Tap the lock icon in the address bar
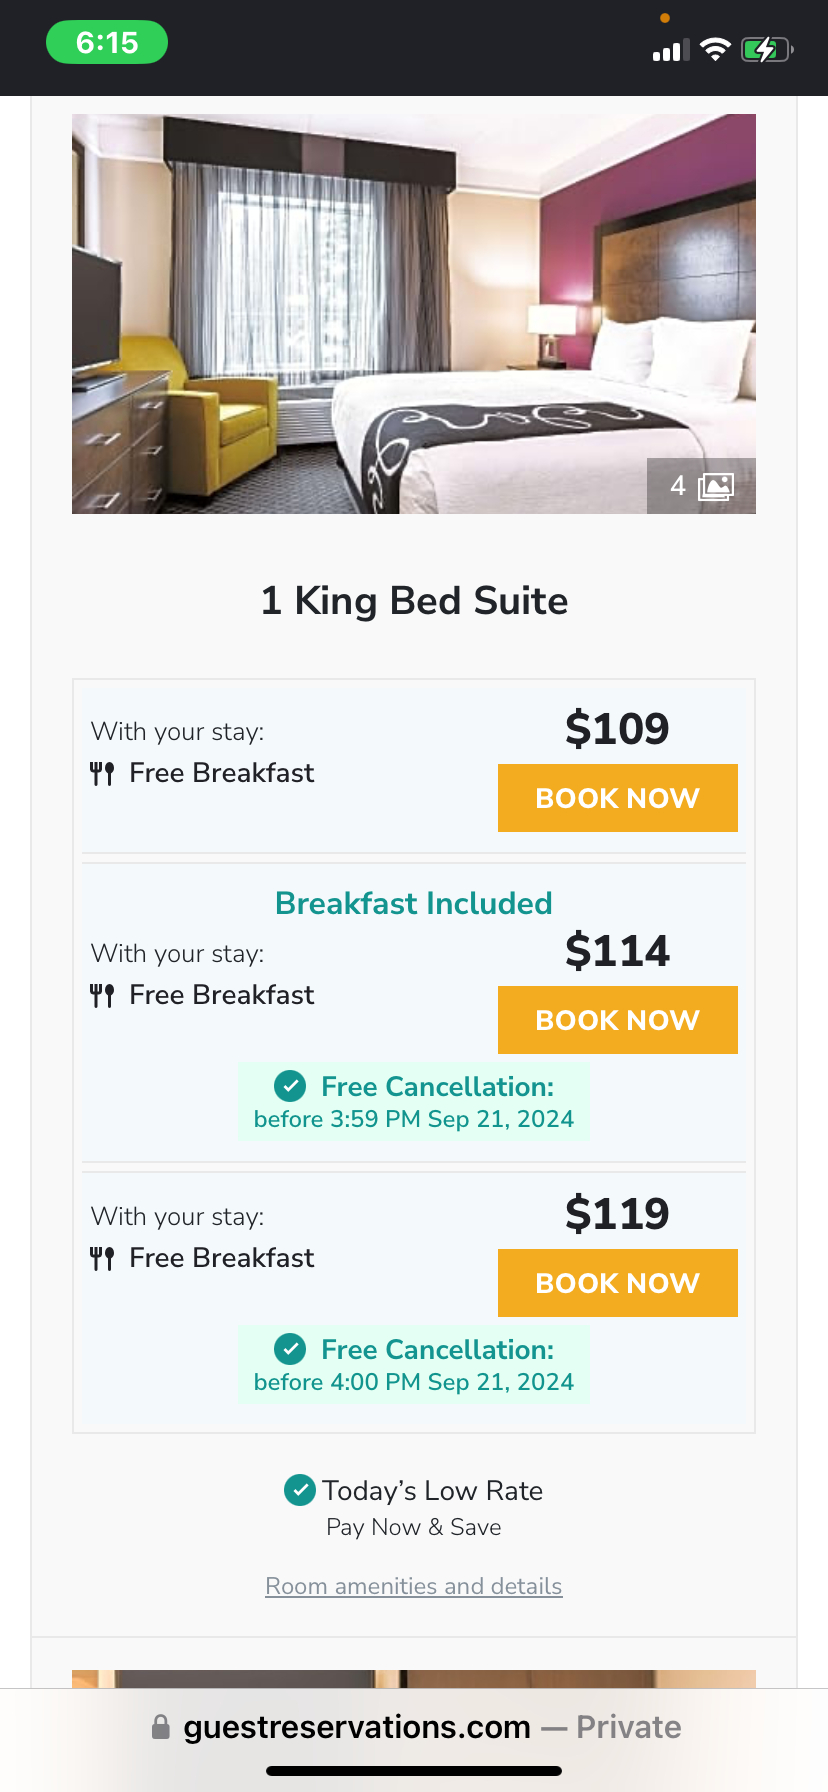This screenshot has height=1792, width=828. (x=161, y=1727)
